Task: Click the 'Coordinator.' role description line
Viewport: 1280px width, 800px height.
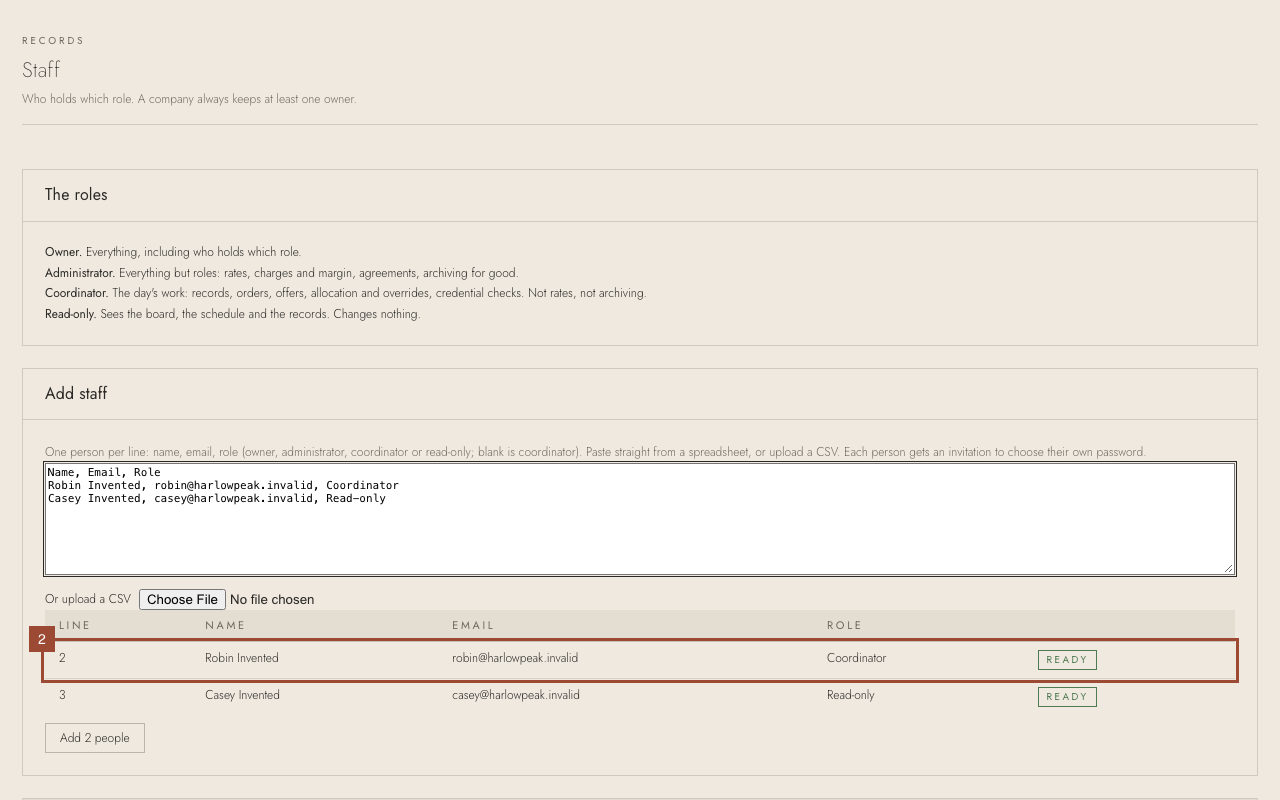Action: click(346, 293)
